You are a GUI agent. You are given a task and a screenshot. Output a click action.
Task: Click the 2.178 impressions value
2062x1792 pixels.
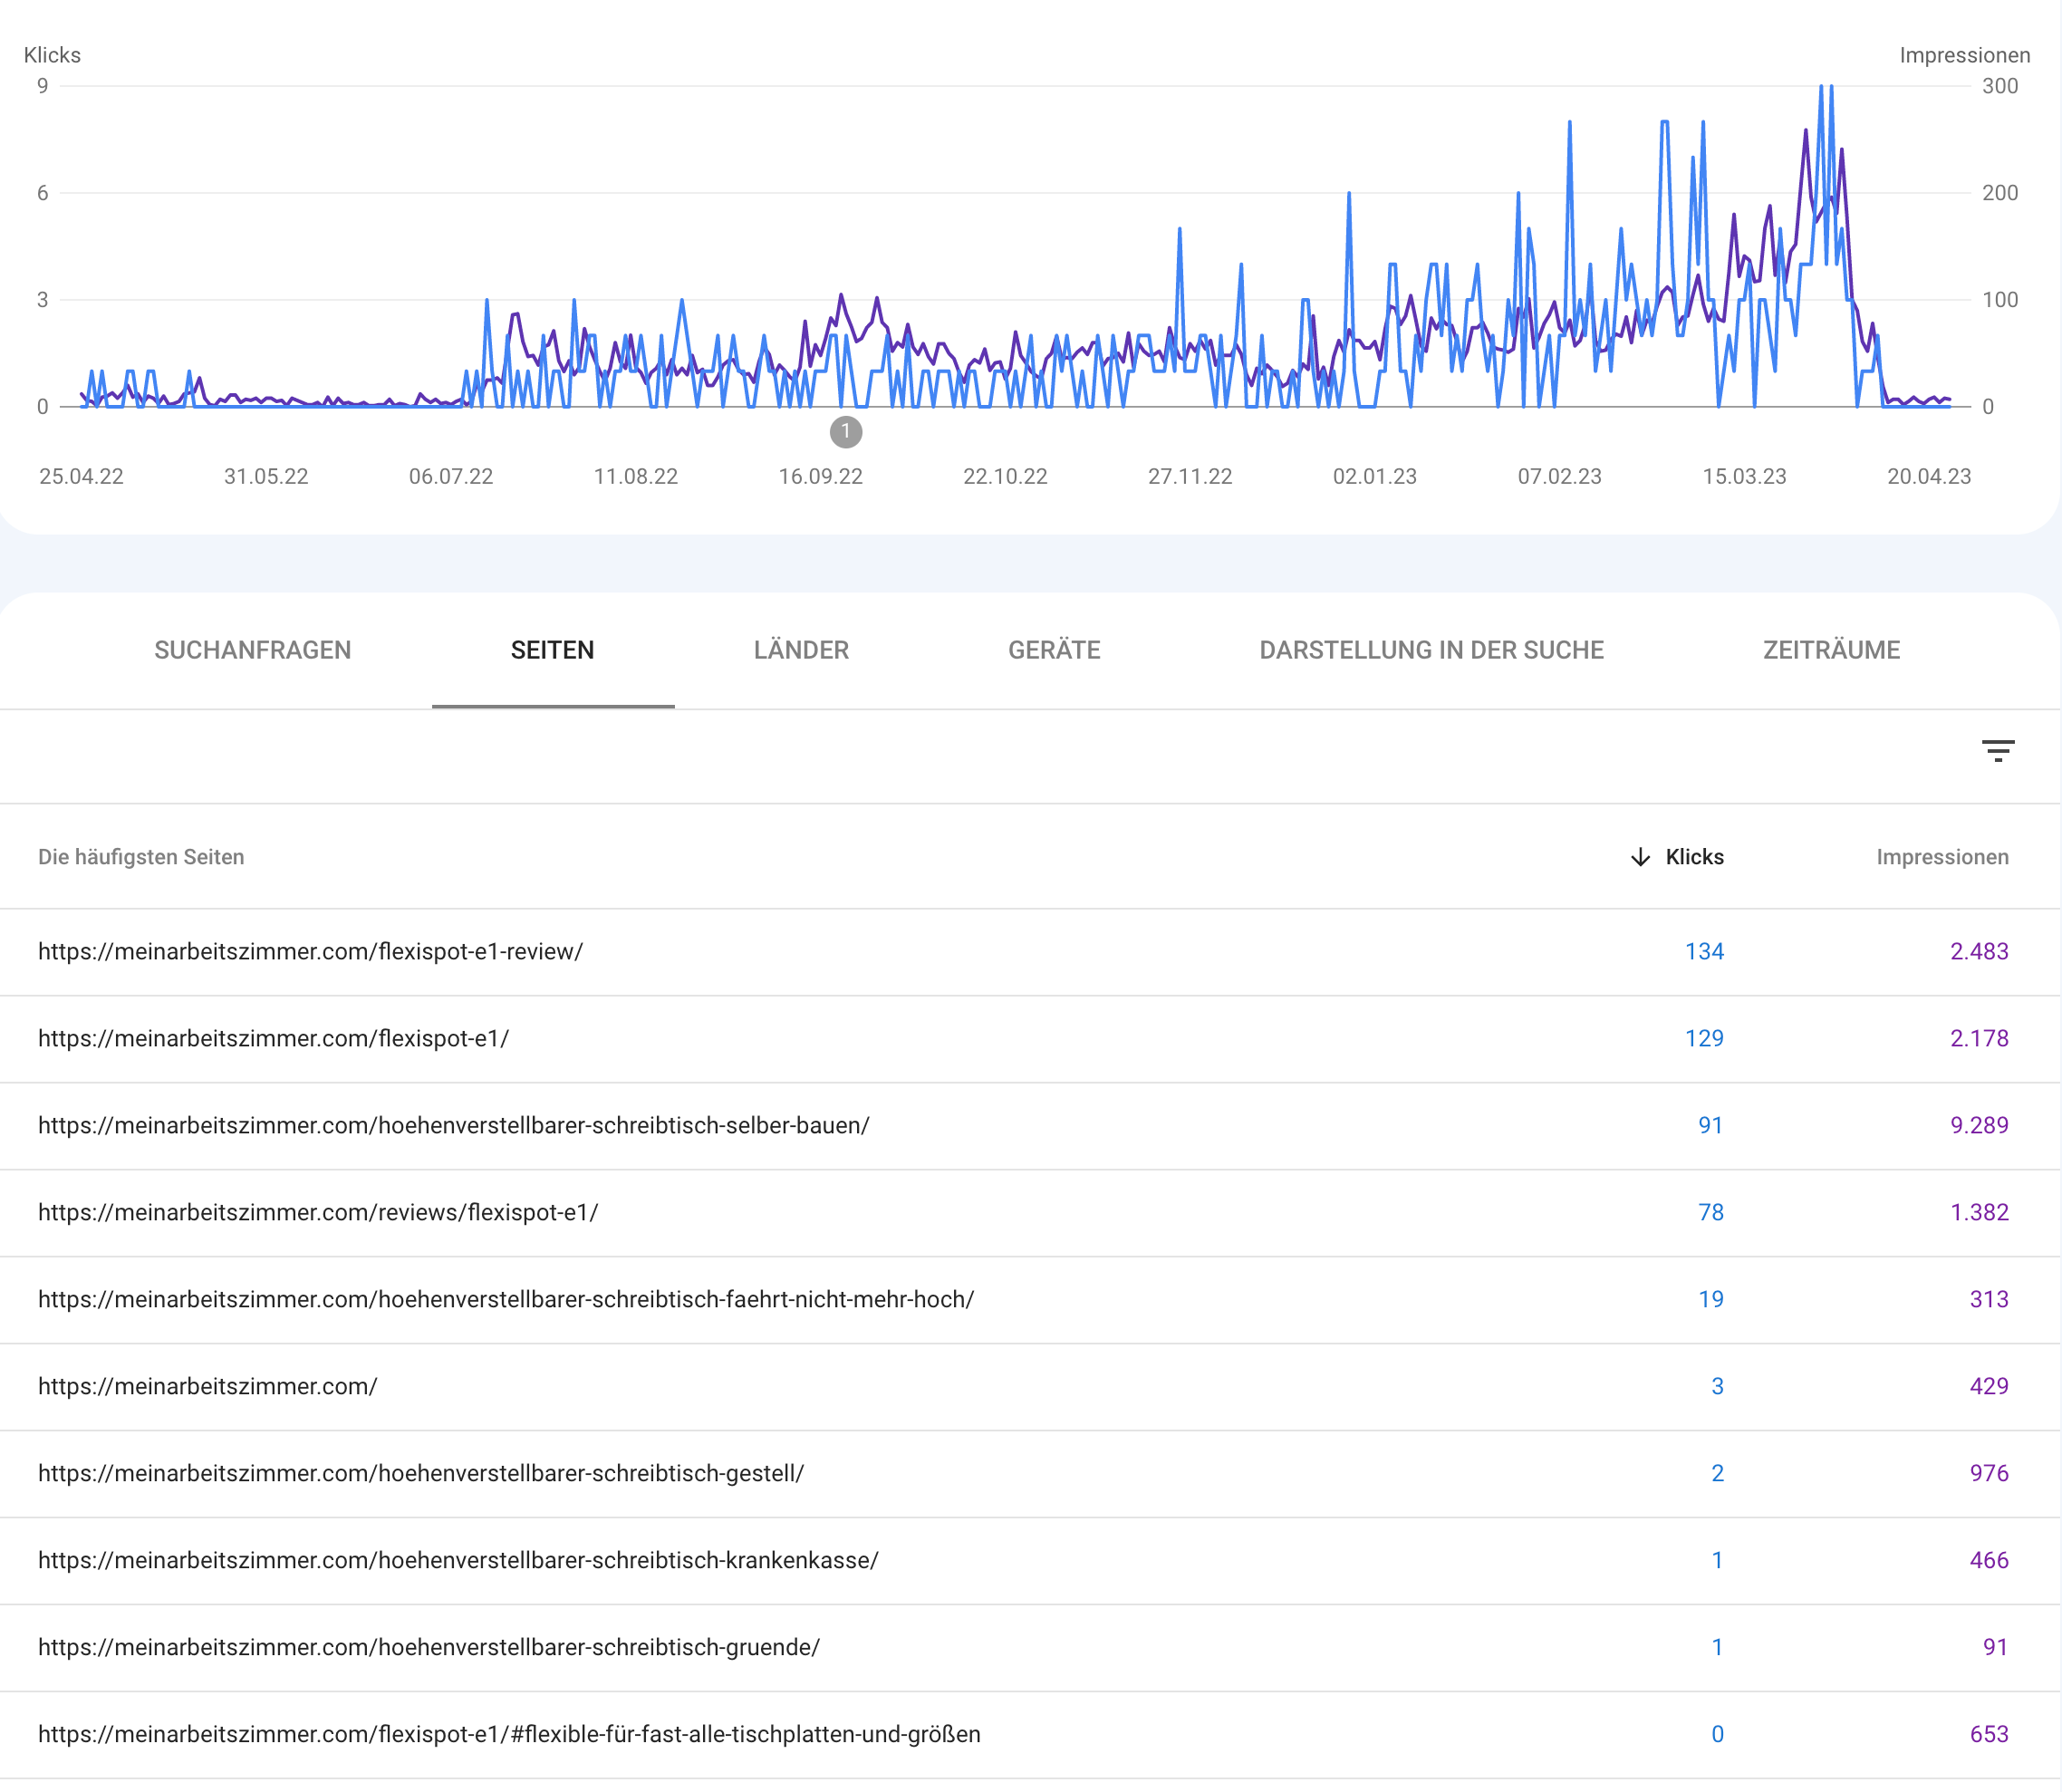(1979, 1039)
